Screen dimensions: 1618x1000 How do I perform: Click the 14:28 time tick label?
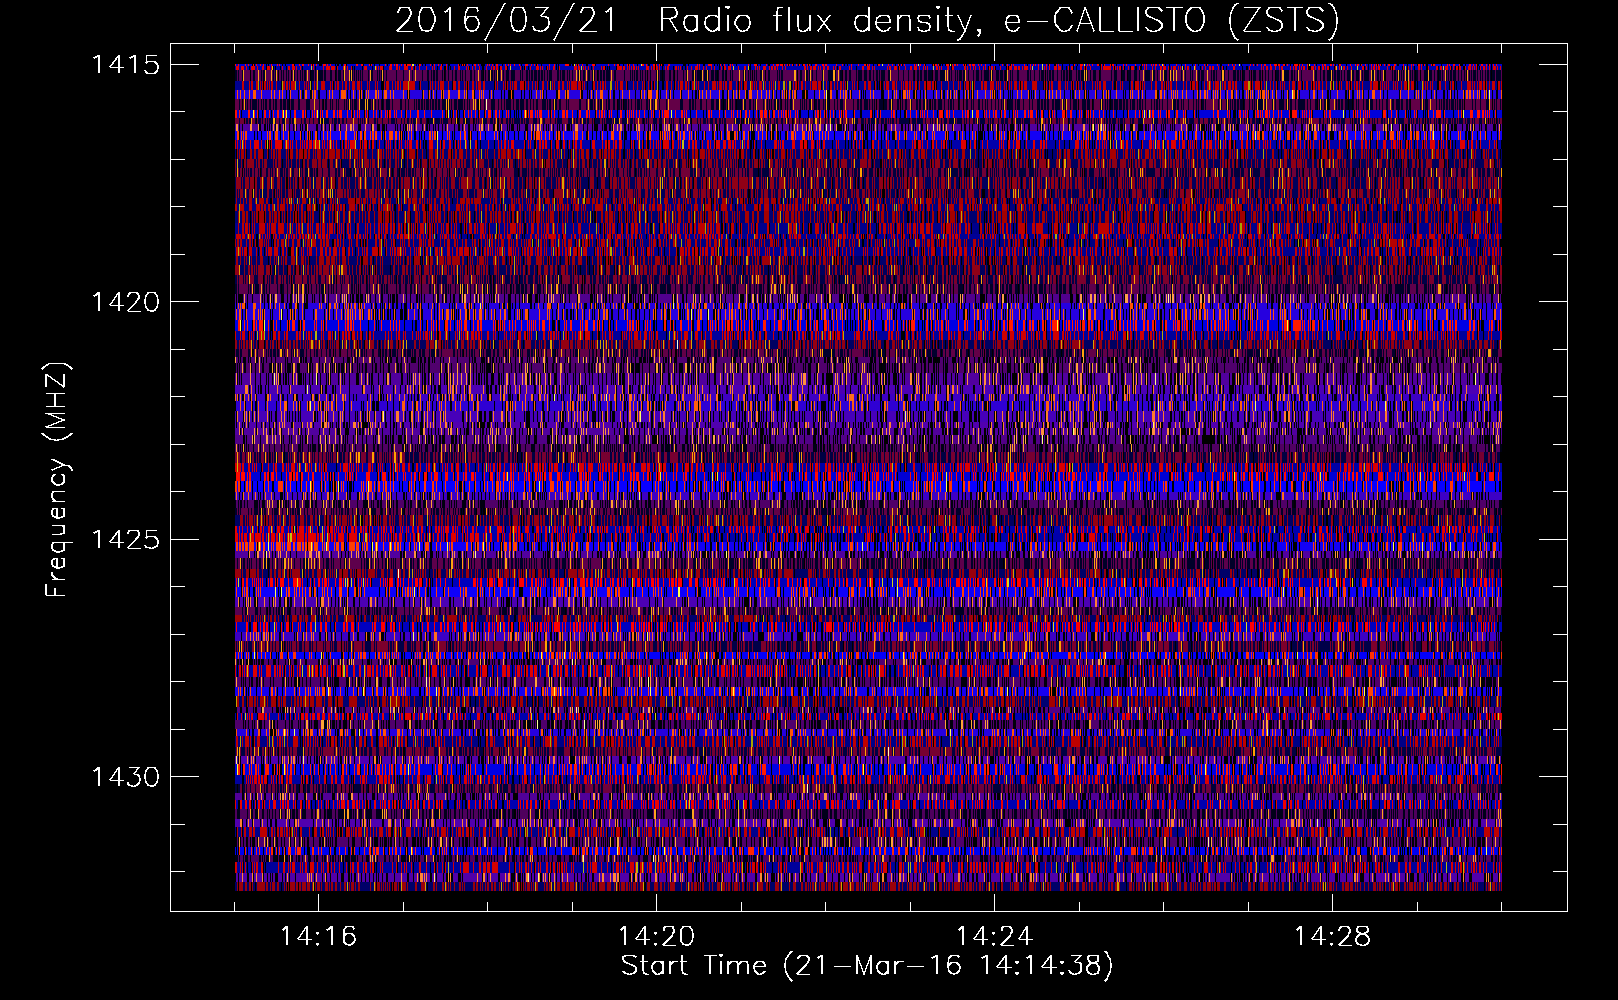(x=1332, y=936)
